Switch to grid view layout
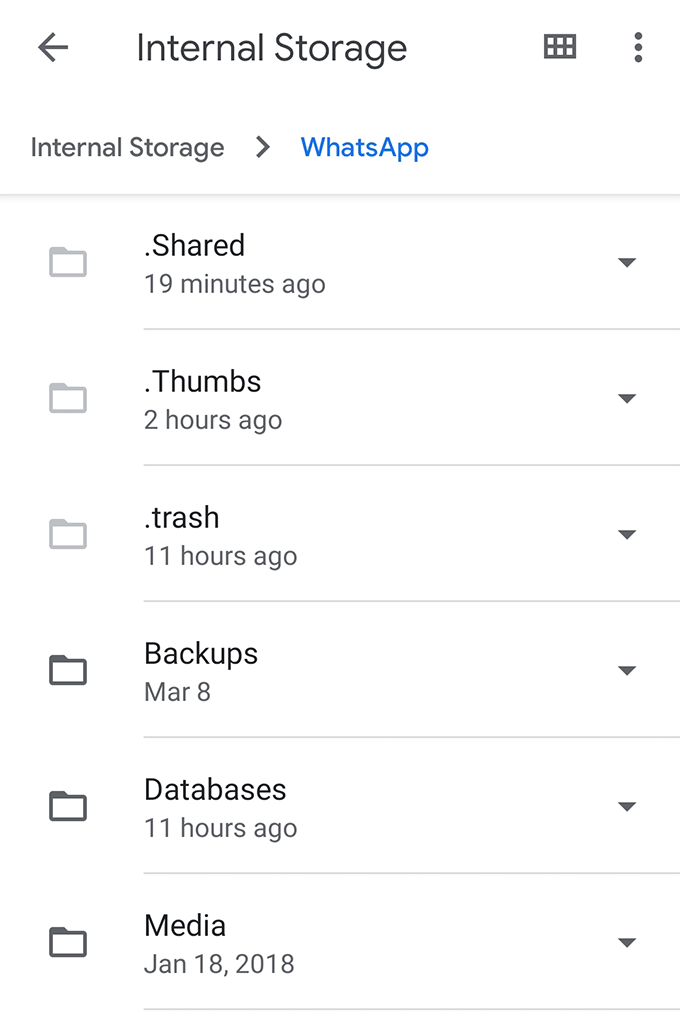 click(x=560, y=47)
